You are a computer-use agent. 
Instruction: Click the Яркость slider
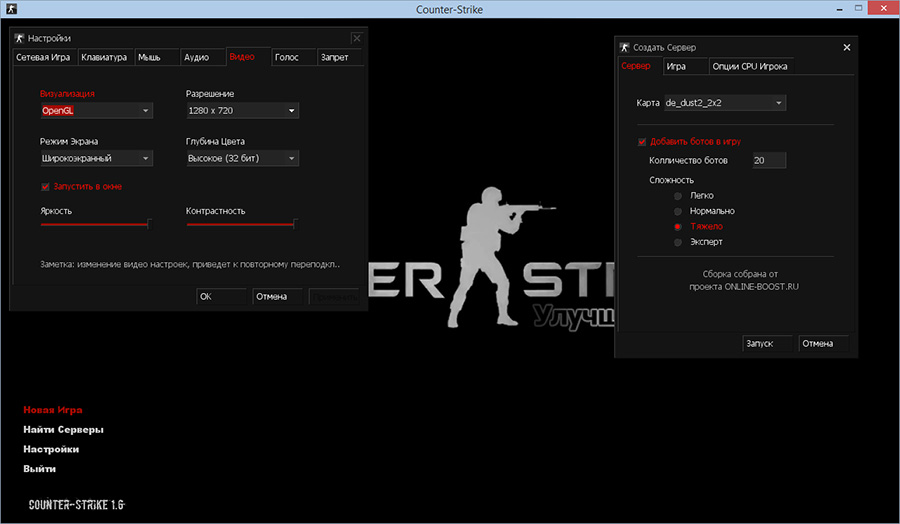tap(96, 224)
